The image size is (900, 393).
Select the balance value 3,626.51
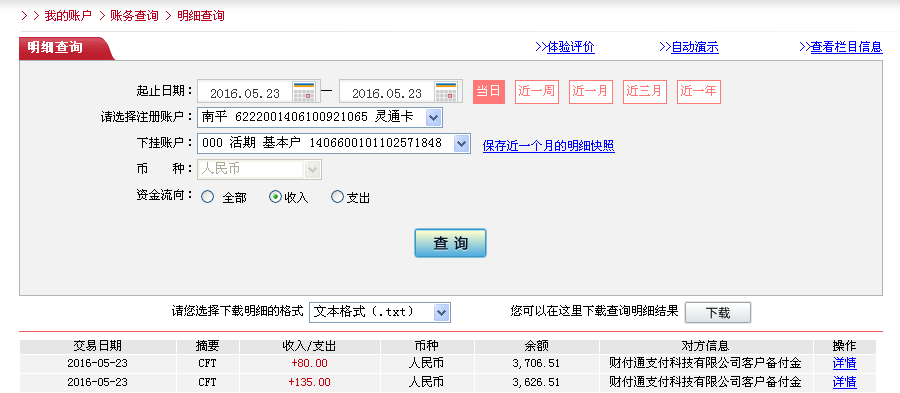point(537,382)
